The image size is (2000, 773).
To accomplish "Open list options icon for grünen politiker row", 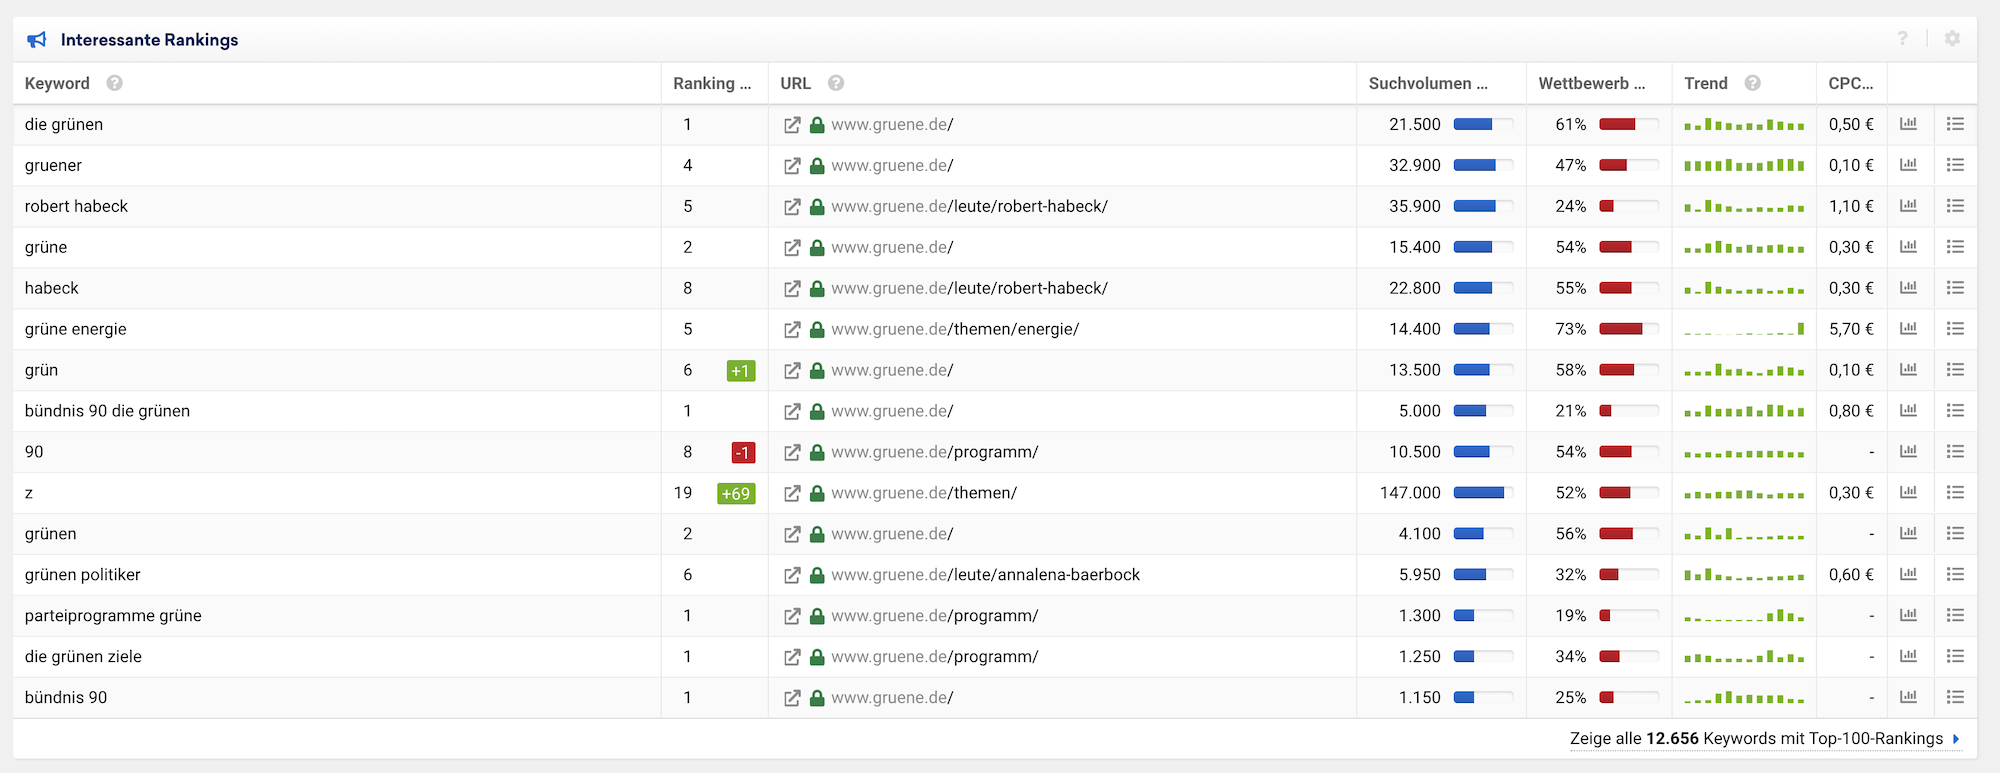I will coord(1956,575).
